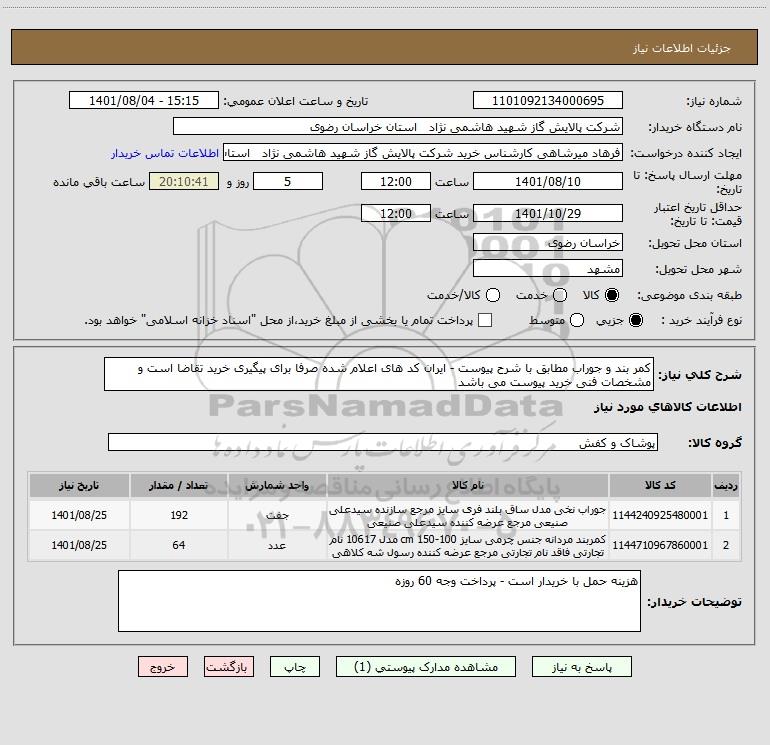Select the کالا radio button
This screenshot has width=770, height=745.
[613, 296]
